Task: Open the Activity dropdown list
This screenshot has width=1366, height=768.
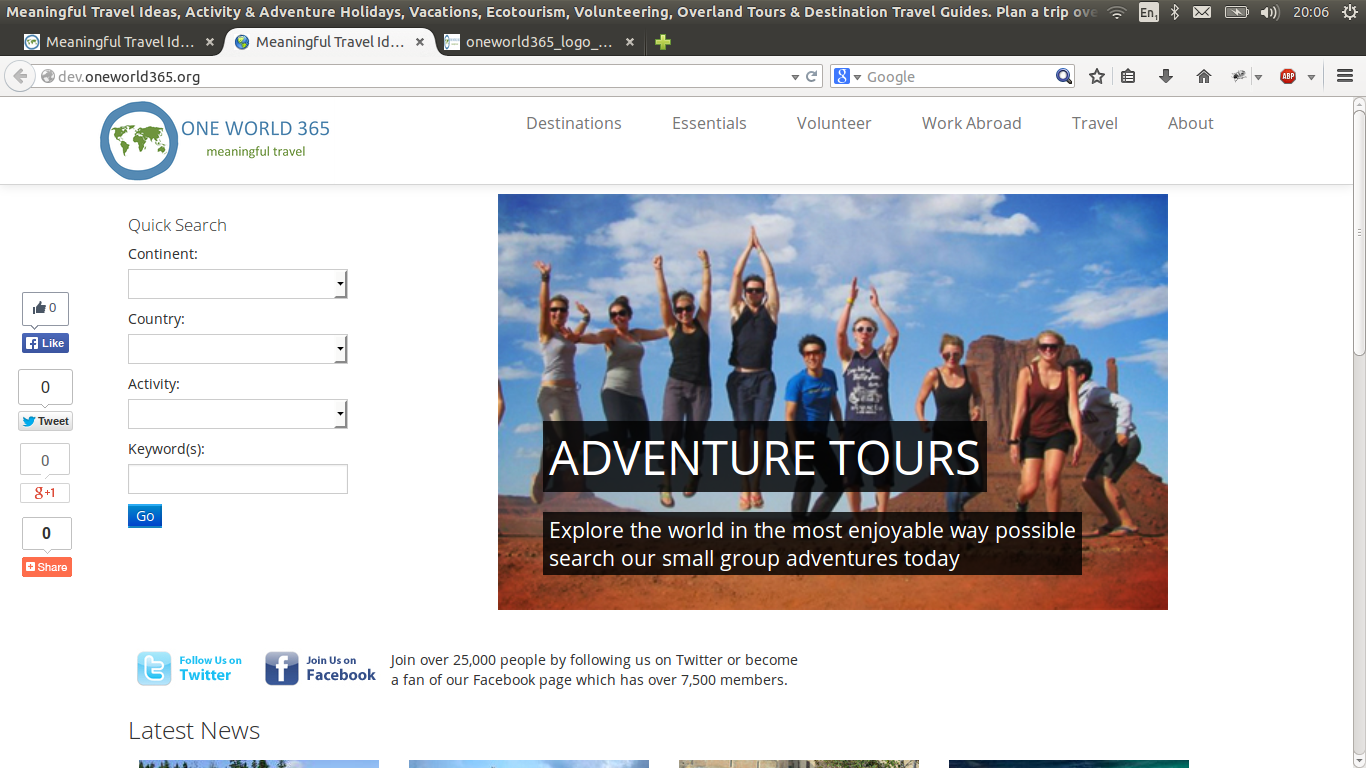Action: click(237, 414)
